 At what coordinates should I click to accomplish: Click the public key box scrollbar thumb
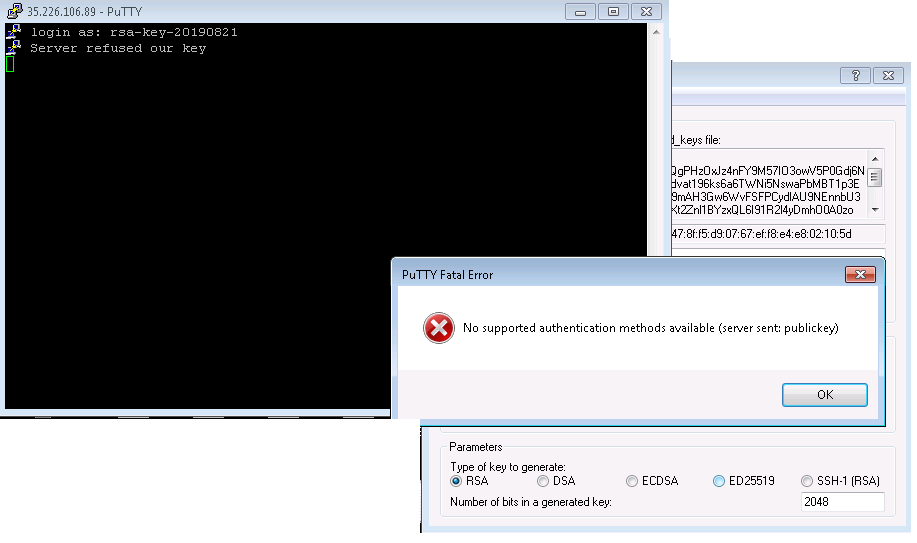coord(875,176)
